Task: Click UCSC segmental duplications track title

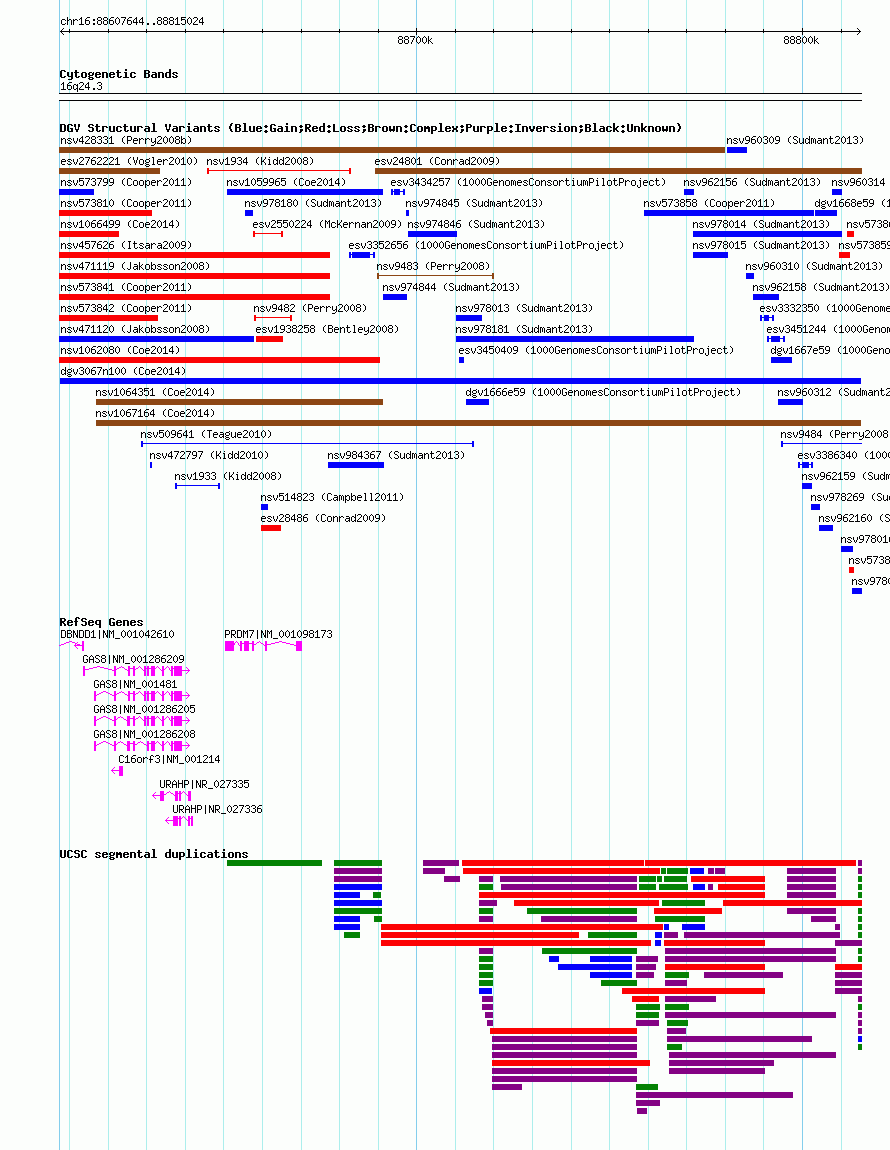Action: (154, 854)
